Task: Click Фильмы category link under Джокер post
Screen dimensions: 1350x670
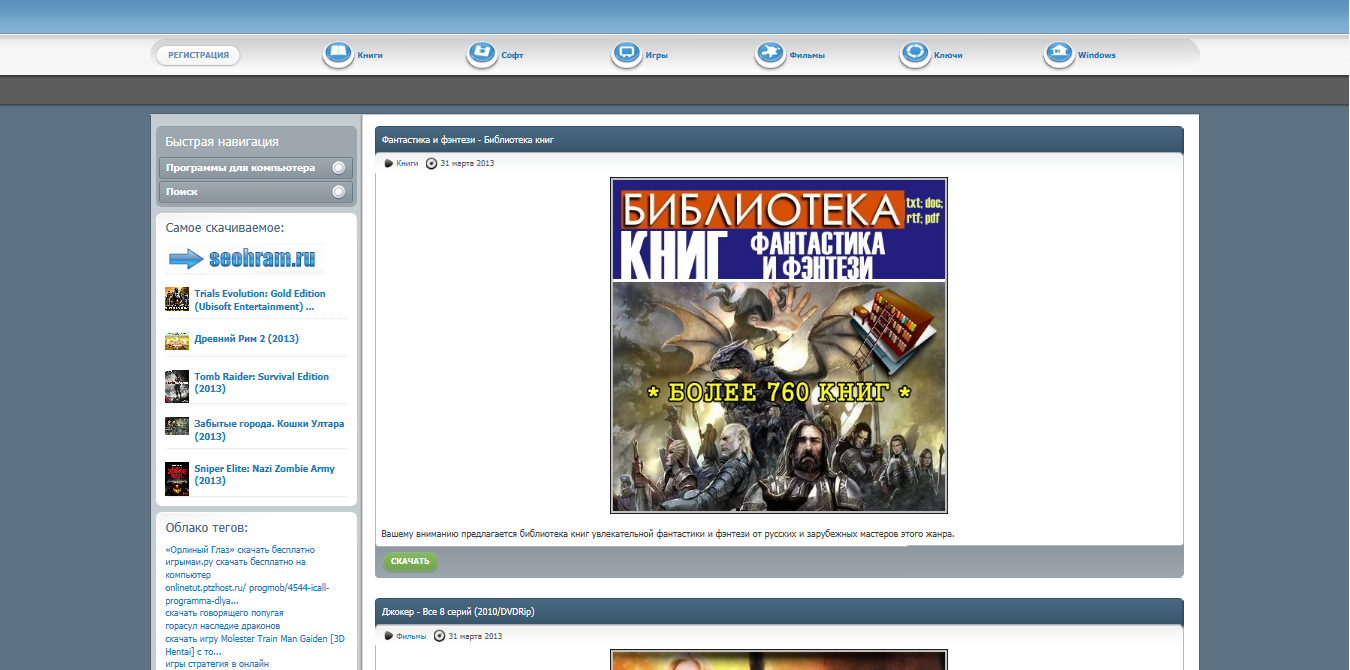Action: pos(411,636)
